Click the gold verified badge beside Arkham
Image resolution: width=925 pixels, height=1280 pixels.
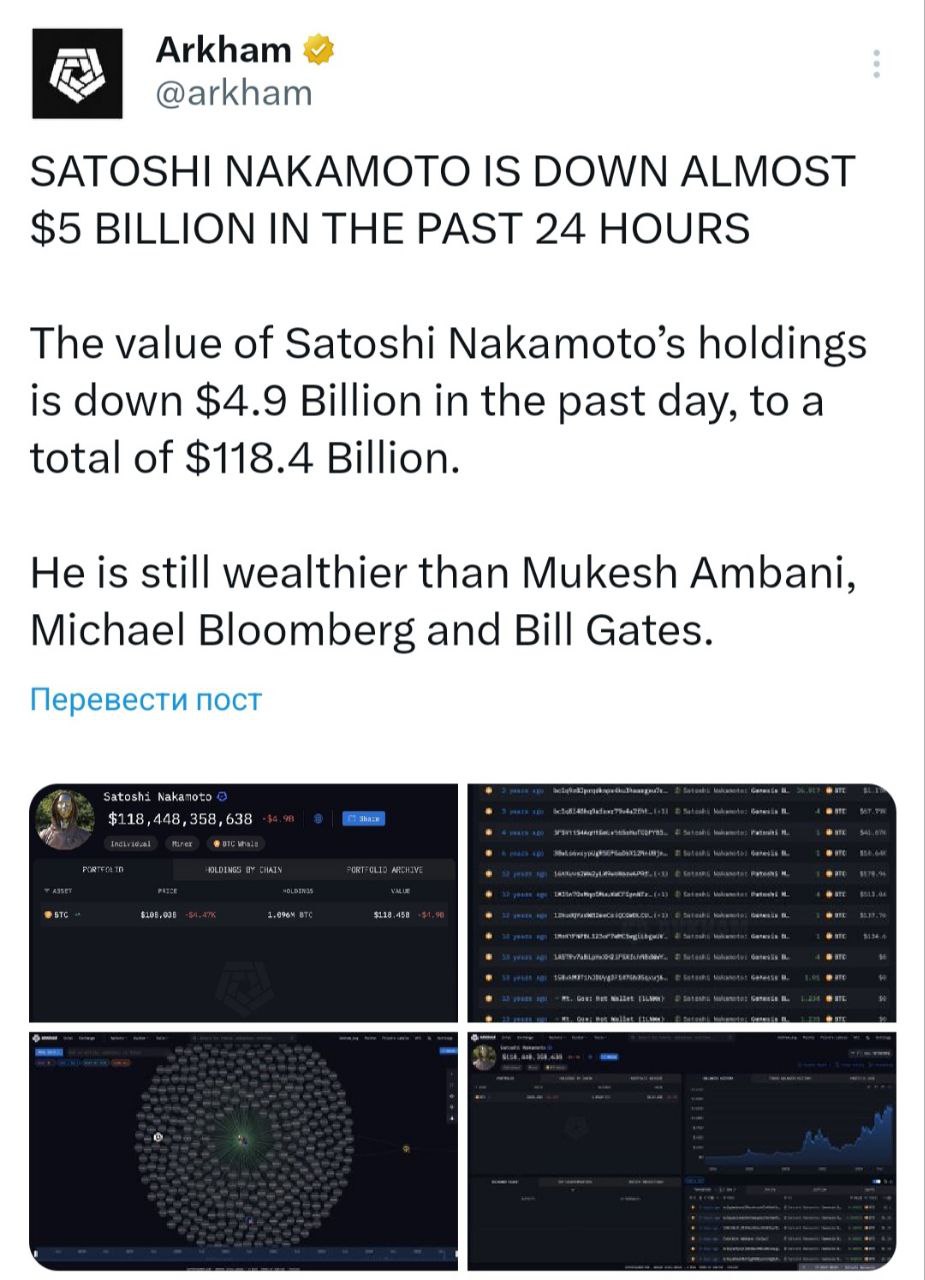click(319, 49)
